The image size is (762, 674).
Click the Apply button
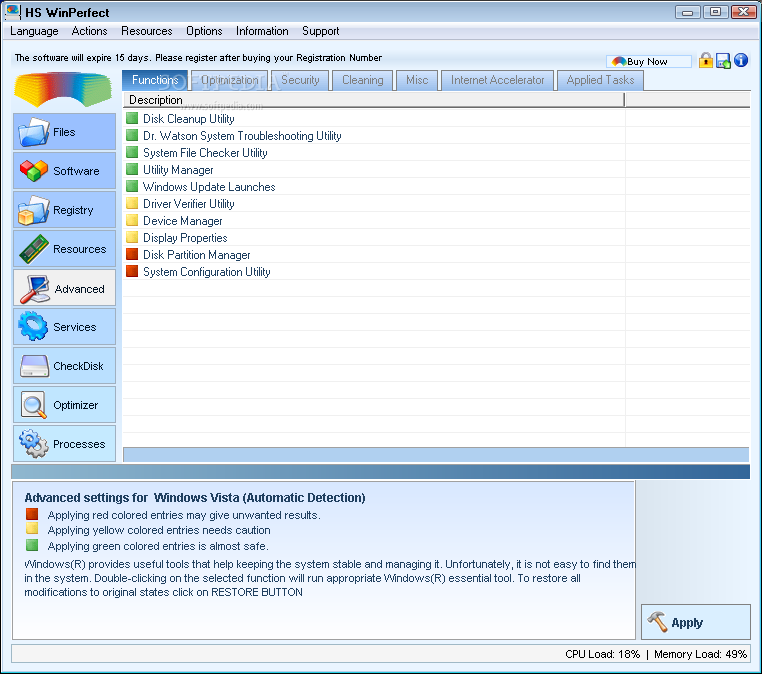tap(695, 622)
